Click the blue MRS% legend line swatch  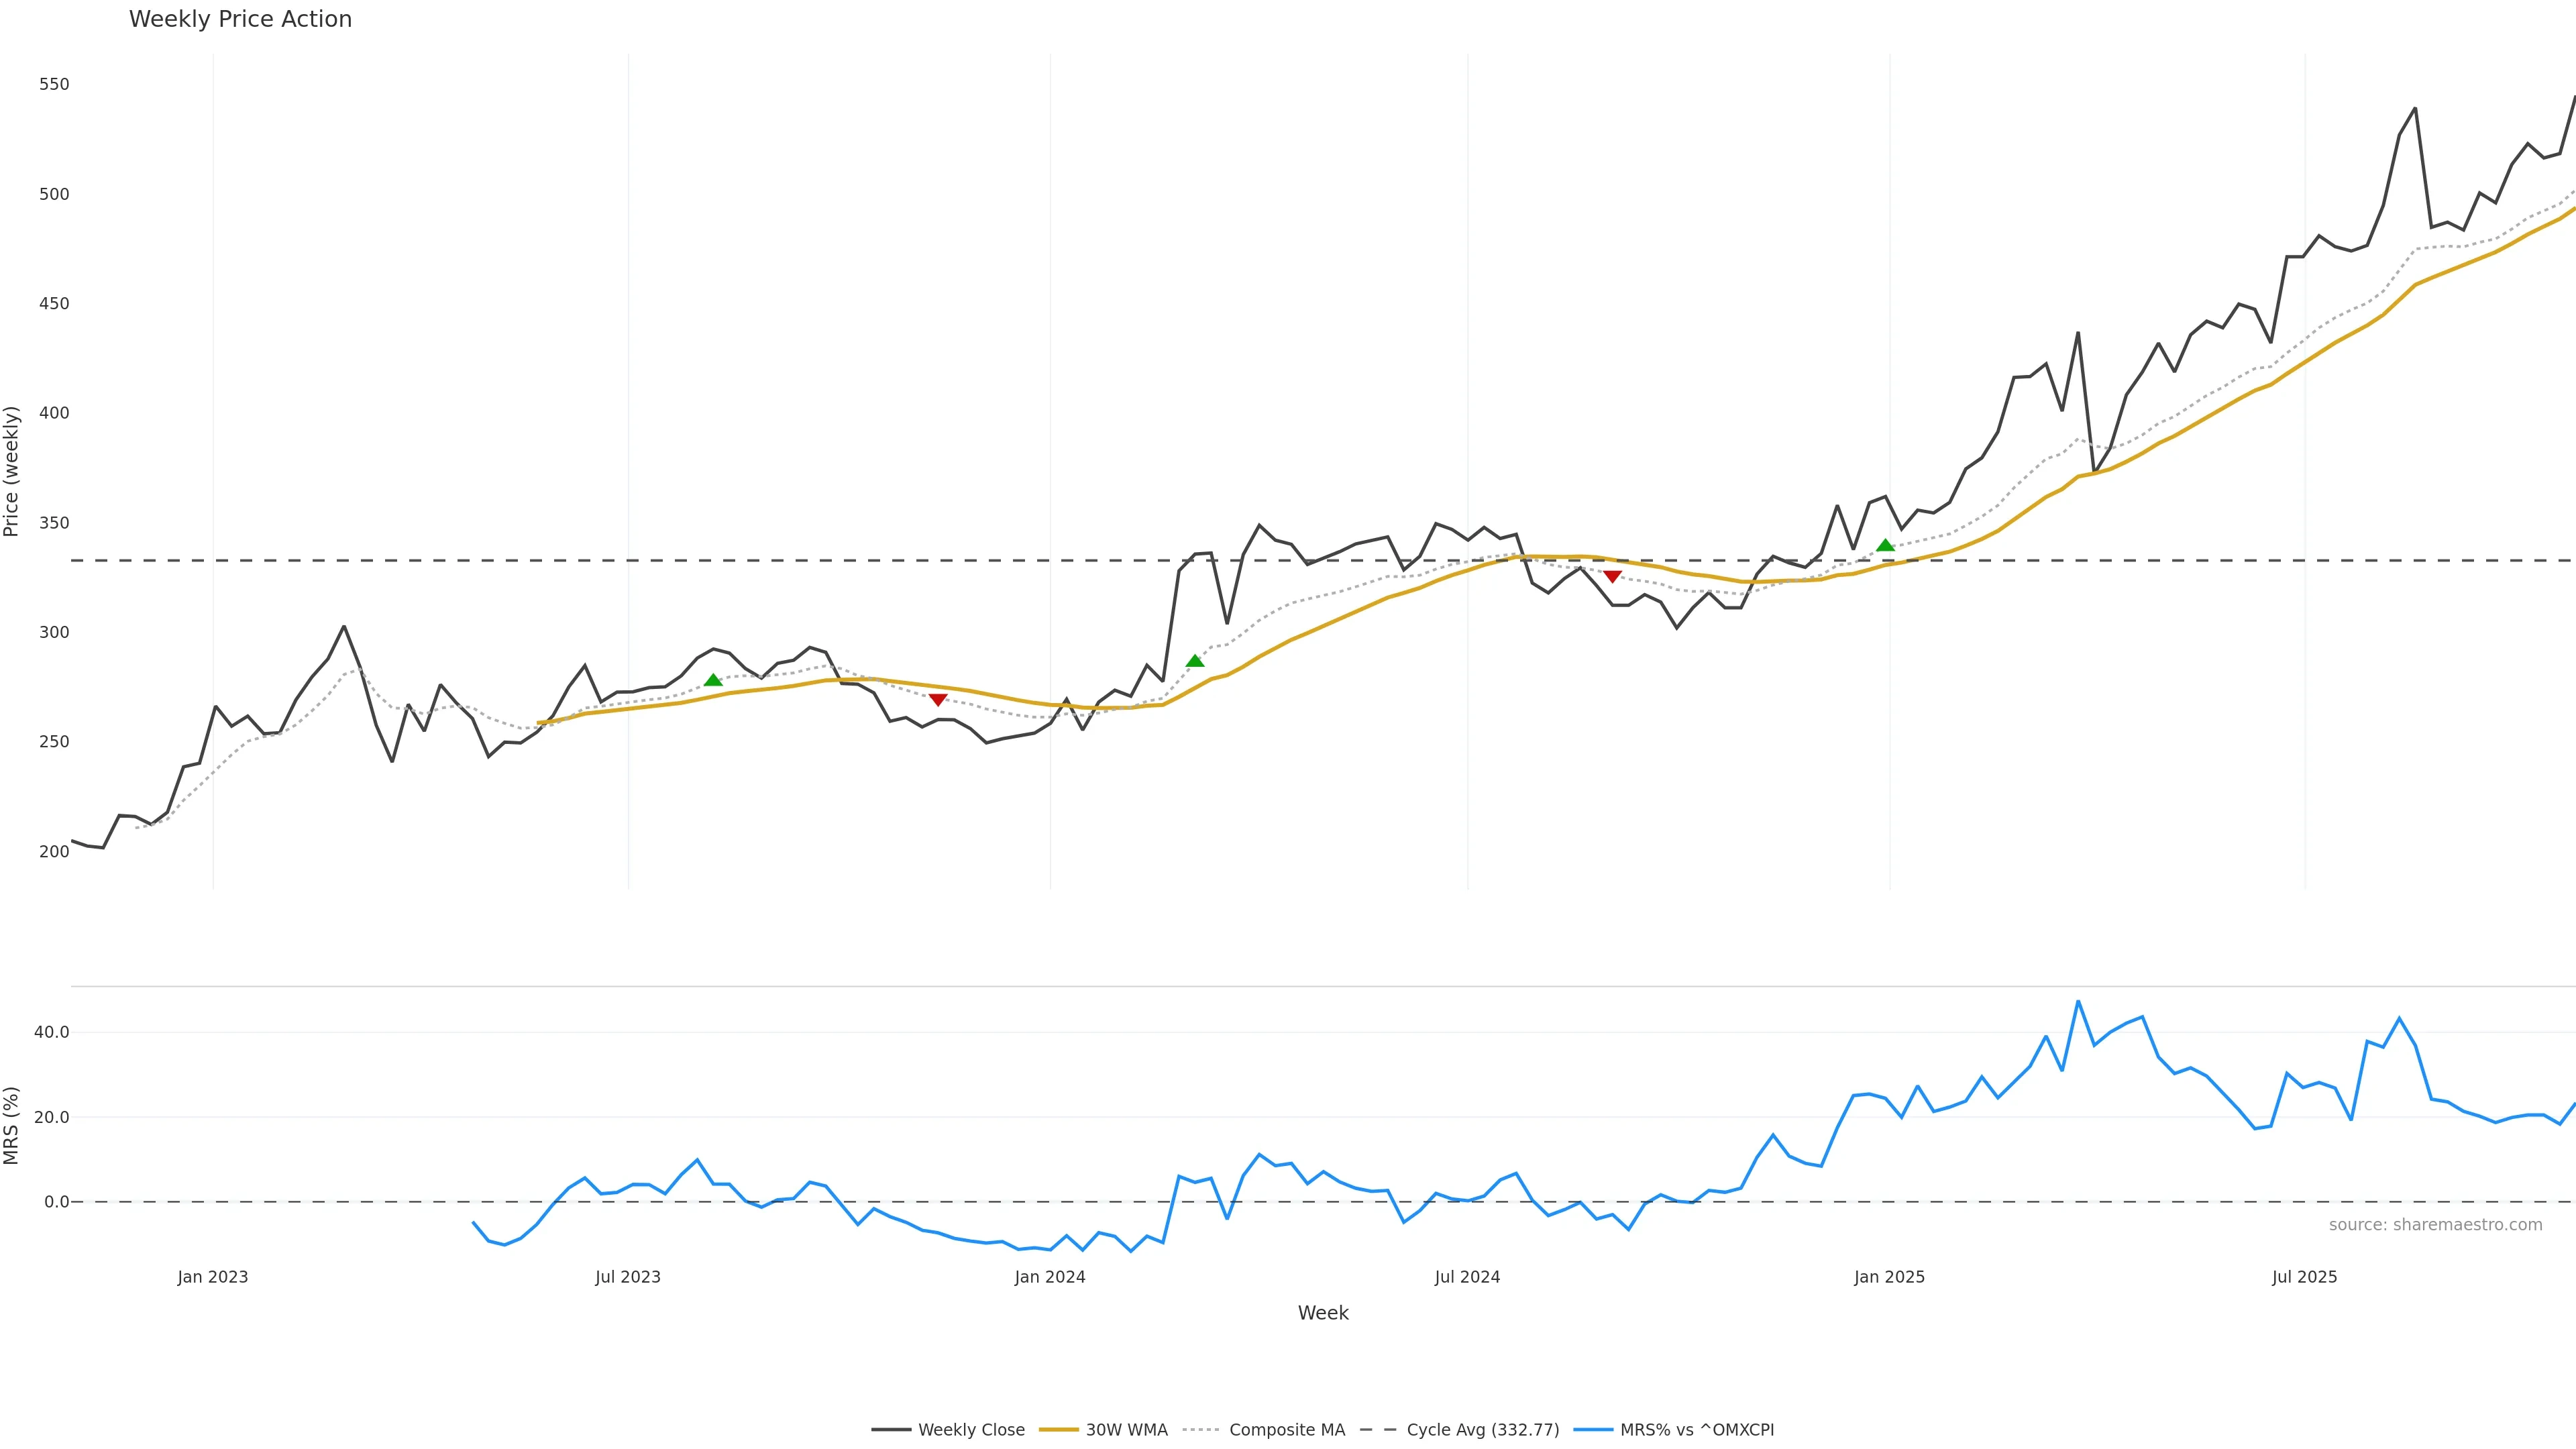coord(1593,1430)
